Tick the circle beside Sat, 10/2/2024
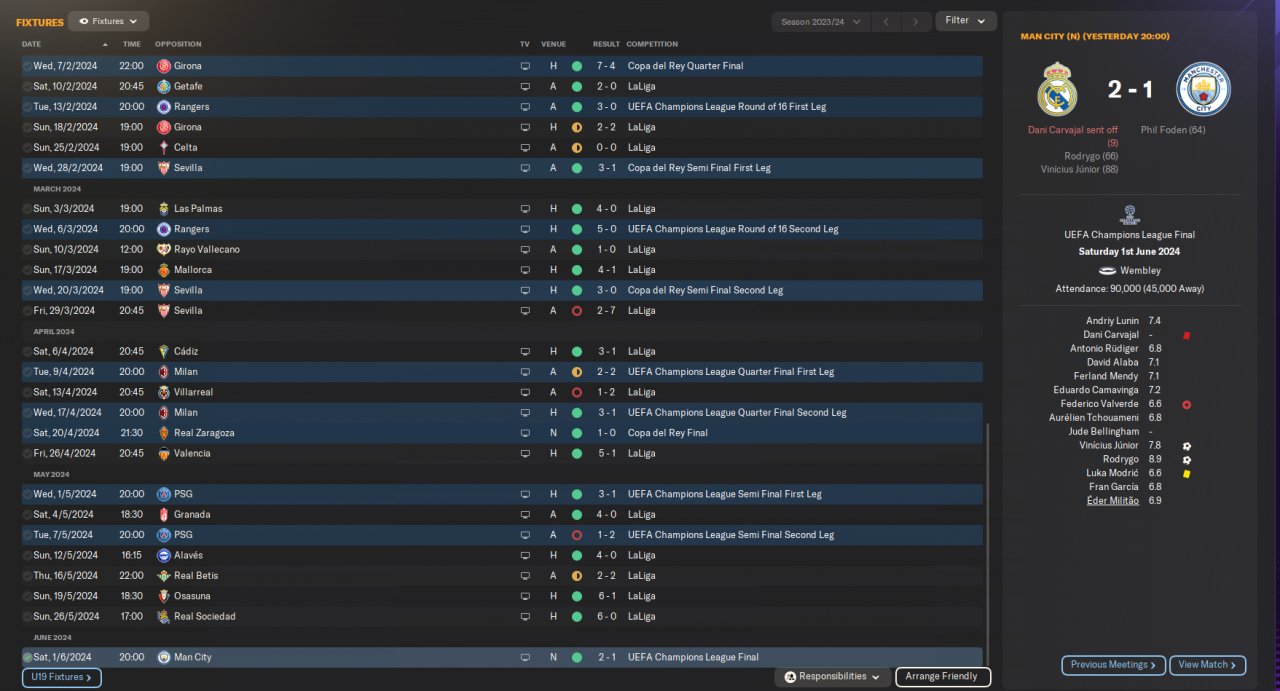The width and height of the screenshot is (1280, 691). (27, 86)
